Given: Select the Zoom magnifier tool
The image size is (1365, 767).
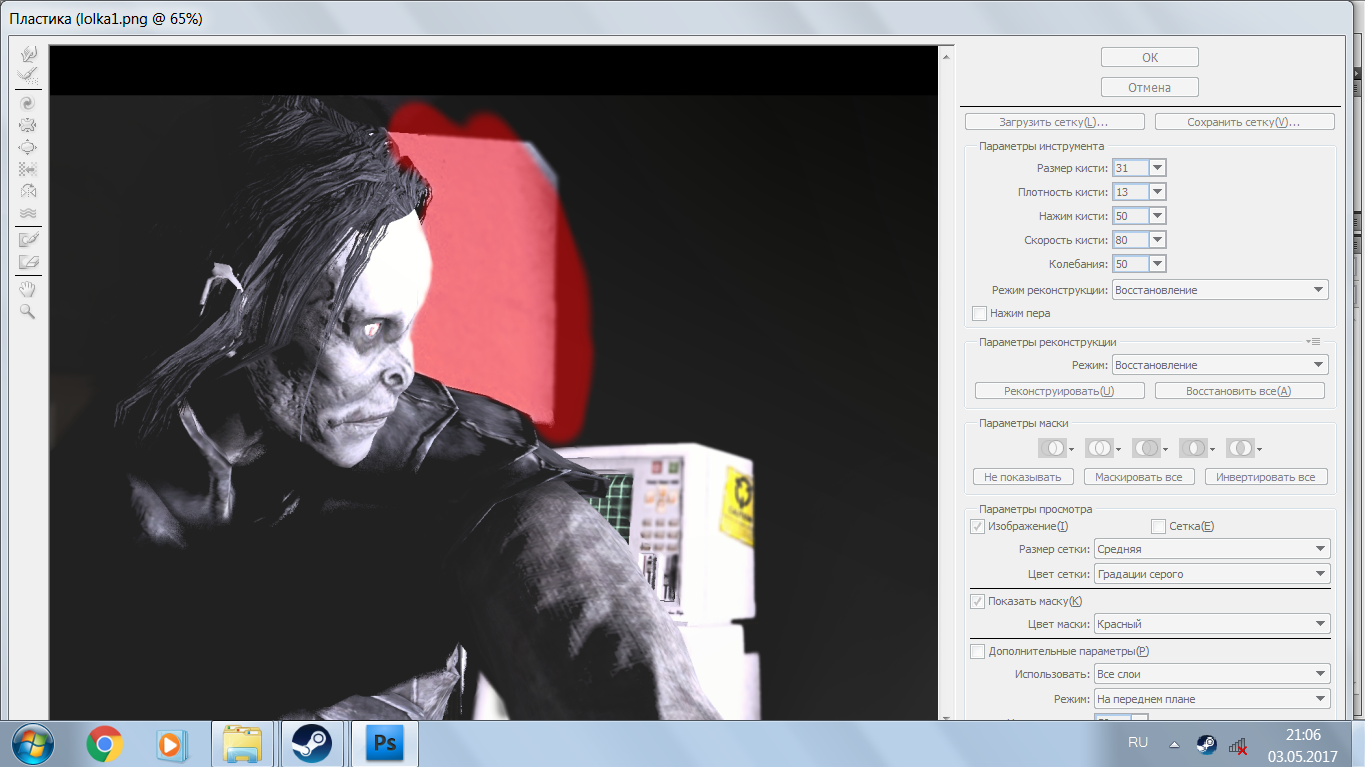Looking at the screenshot, I should coord(28,311).
